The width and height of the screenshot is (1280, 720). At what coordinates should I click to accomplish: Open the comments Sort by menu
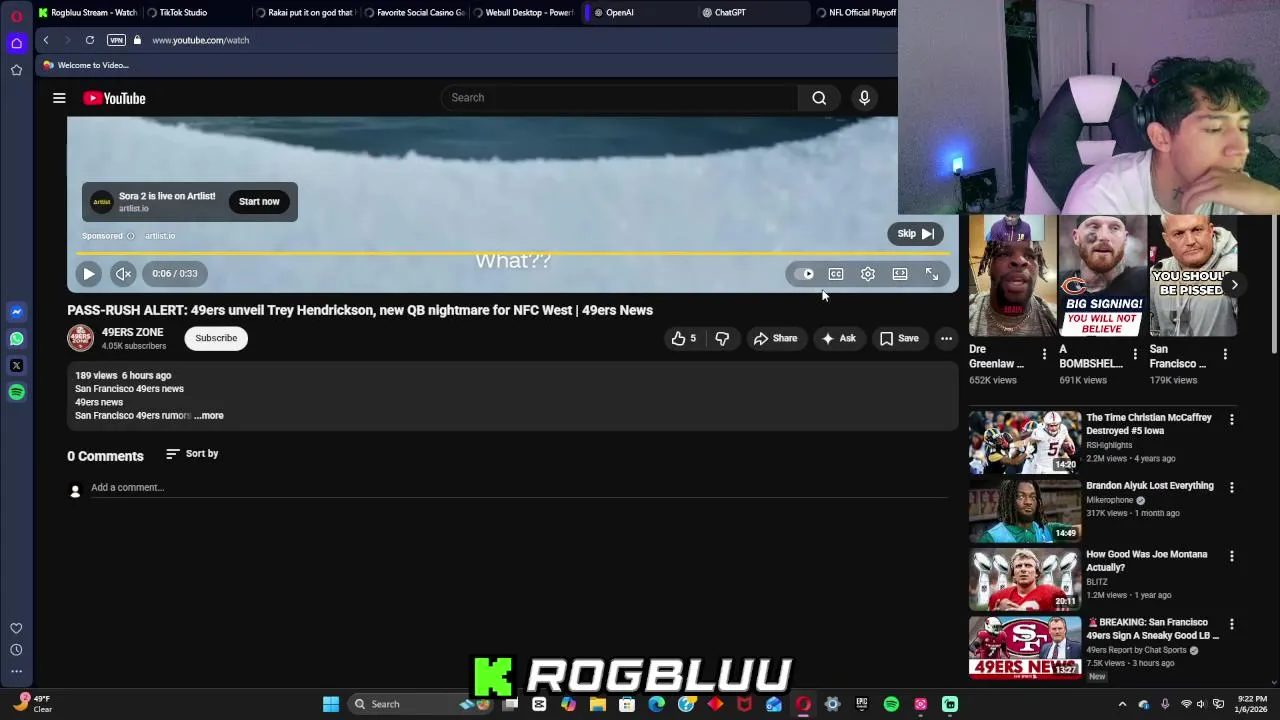coord(192,454)
